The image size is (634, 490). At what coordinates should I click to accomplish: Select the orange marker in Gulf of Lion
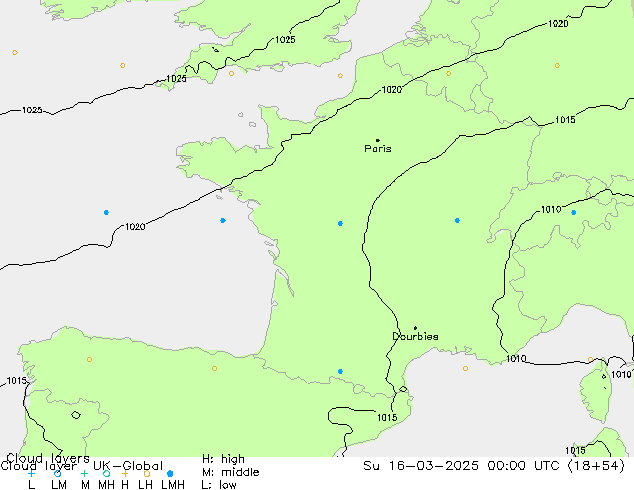(465, 368)
